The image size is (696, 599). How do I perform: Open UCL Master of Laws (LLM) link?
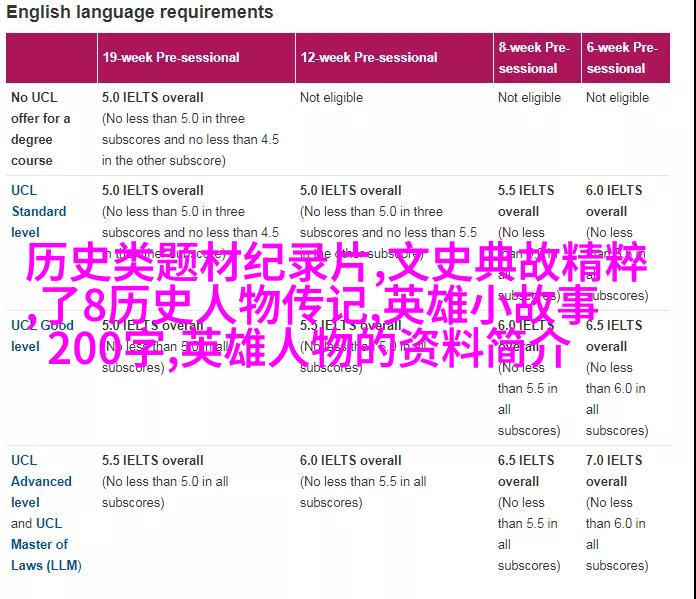coord(47,544)
